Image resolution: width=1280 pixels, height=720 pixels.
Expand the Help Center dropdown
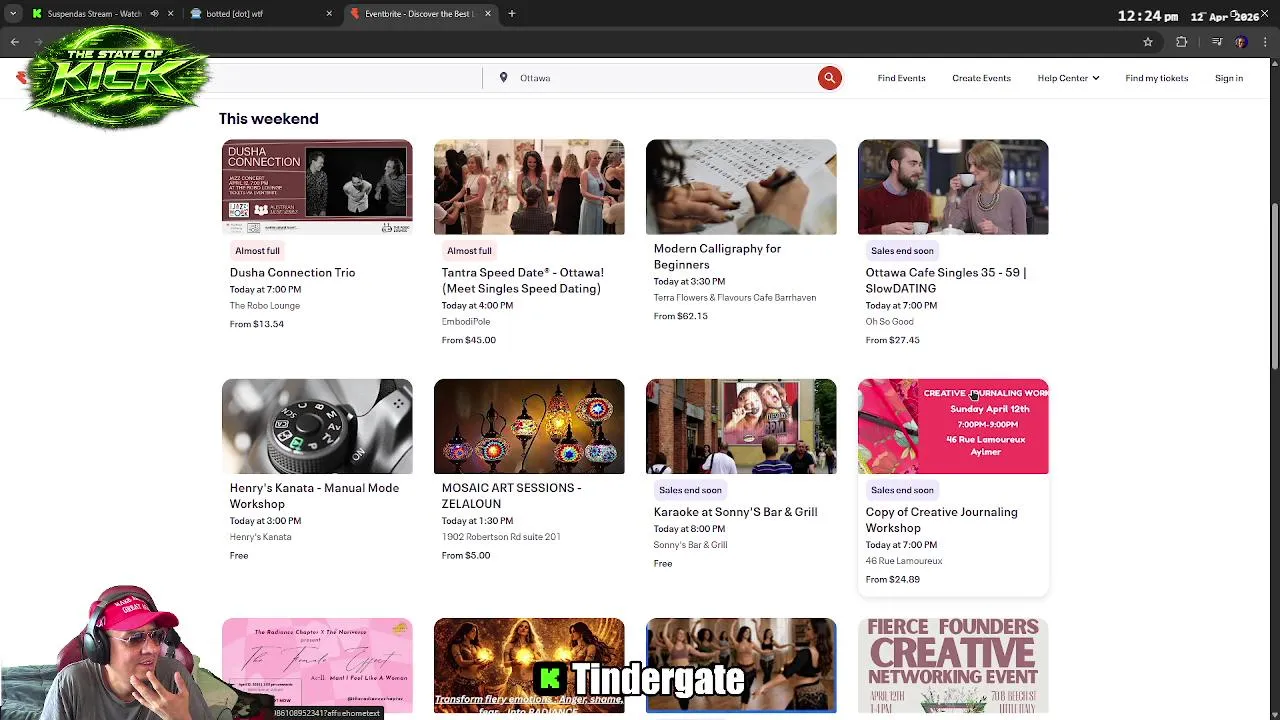pyautogui.click(x=1068, y=78)
